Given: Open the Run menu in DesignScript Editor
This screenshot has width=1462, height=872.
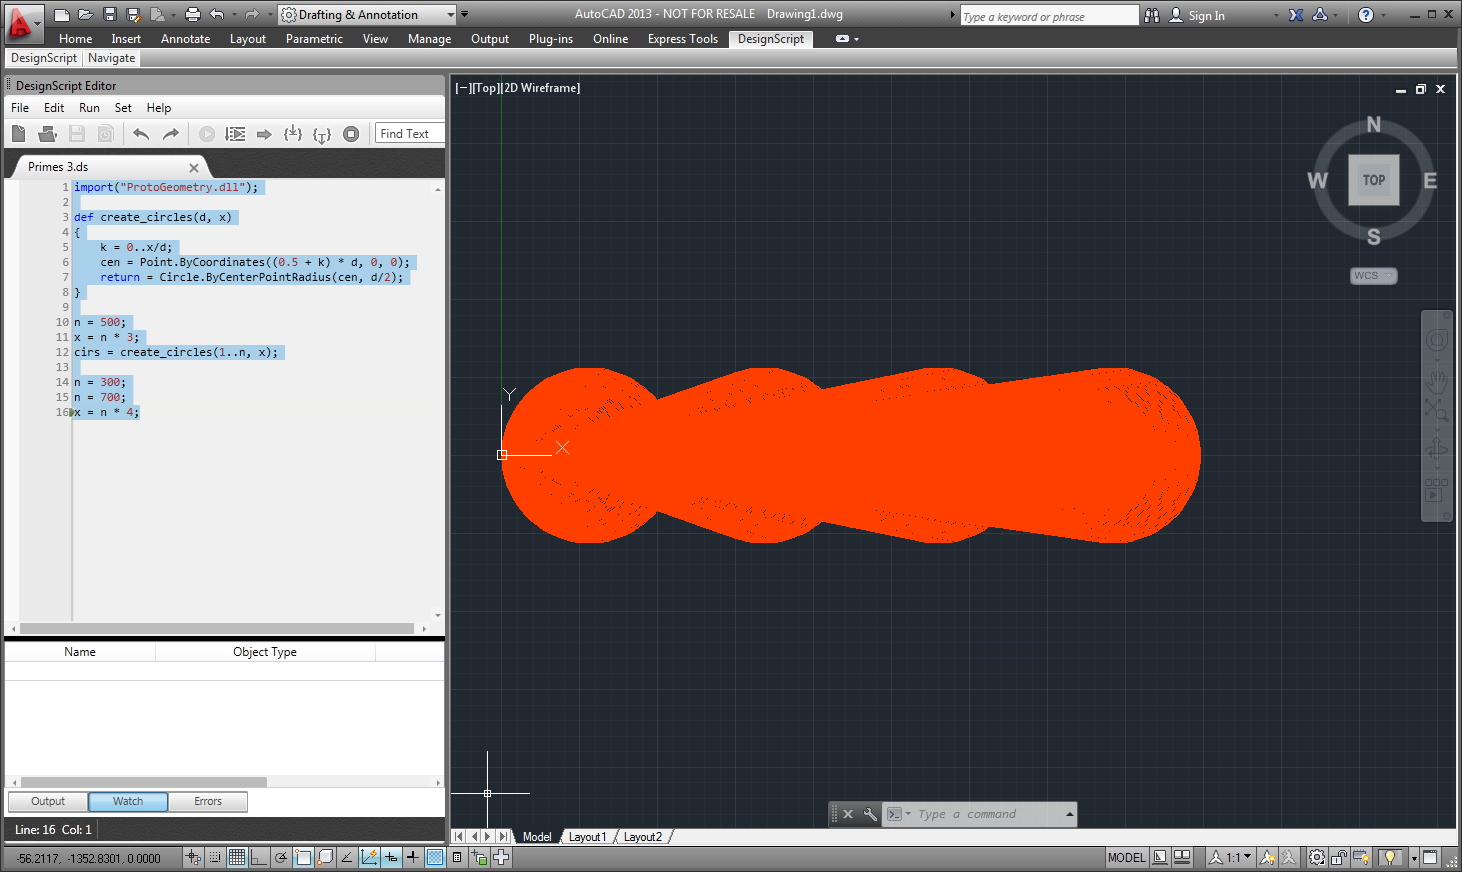Looking at the screenshot, I should 89,108.
